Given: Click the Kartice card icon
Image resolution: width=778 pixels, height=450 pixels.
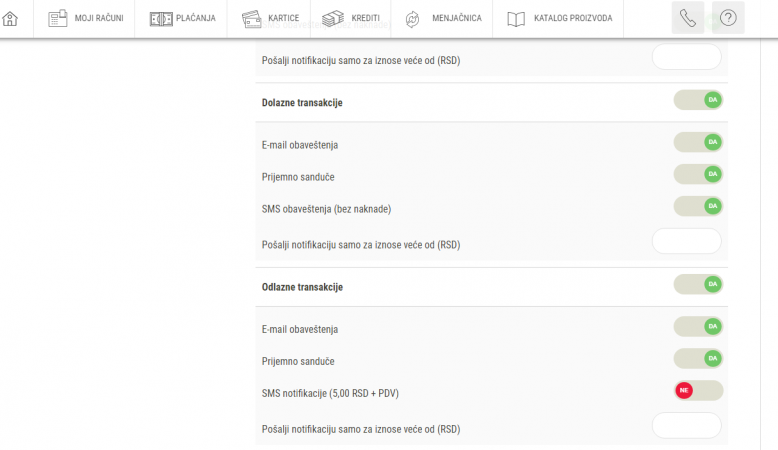Looking at the screenshot, I should (251, 18).
